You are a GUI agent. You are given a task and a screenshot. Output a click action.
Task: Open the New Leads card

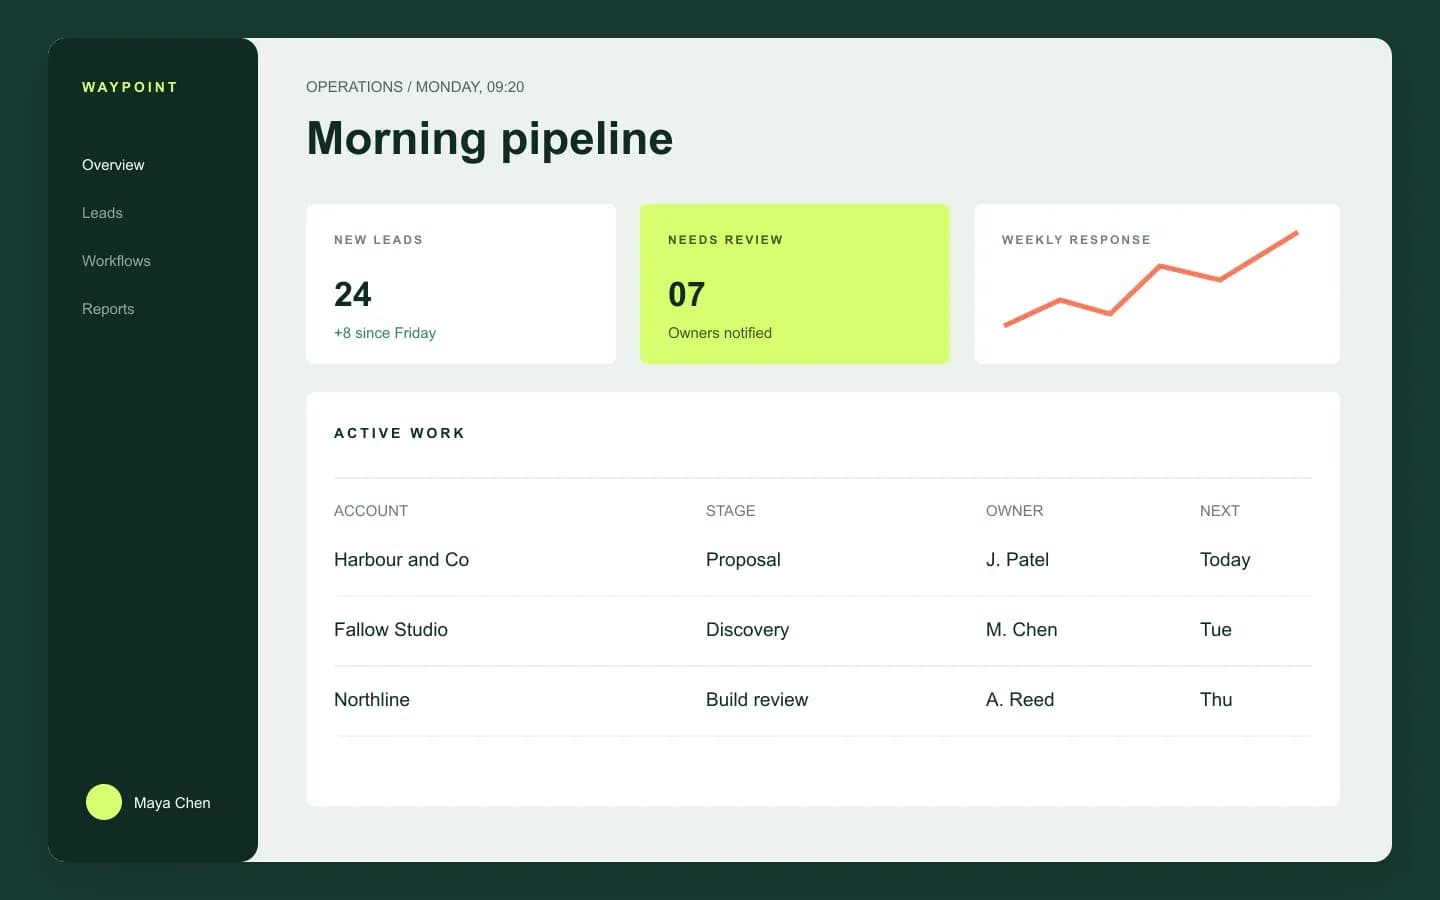tap(461, 284)
